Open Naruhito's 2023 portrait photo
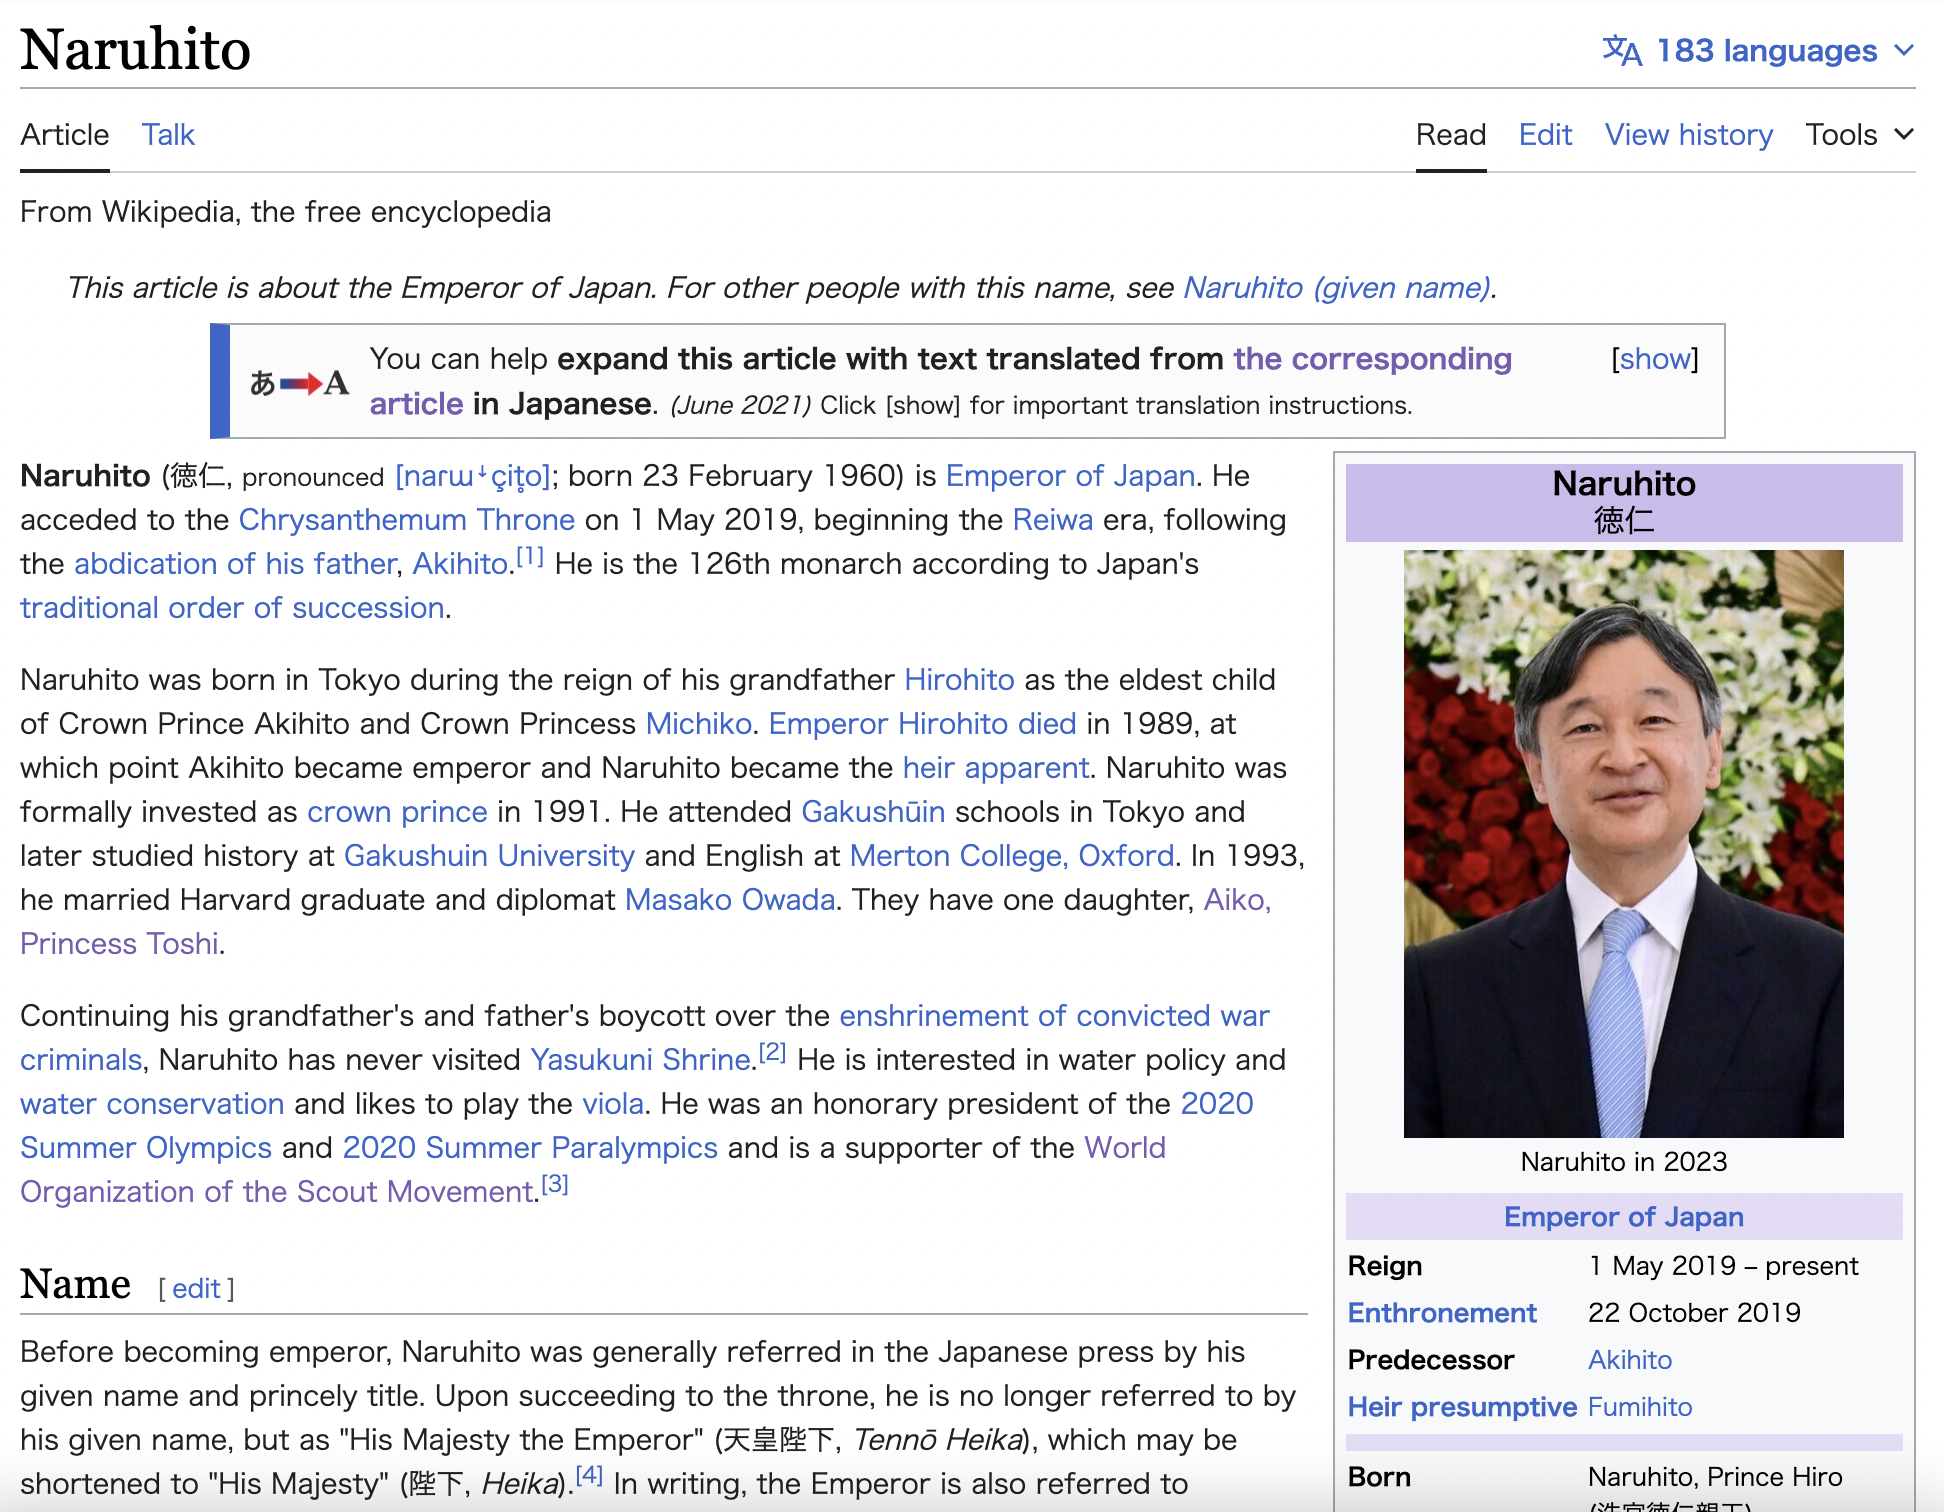This screenshot has height=1512, width=1944. 1623,843
